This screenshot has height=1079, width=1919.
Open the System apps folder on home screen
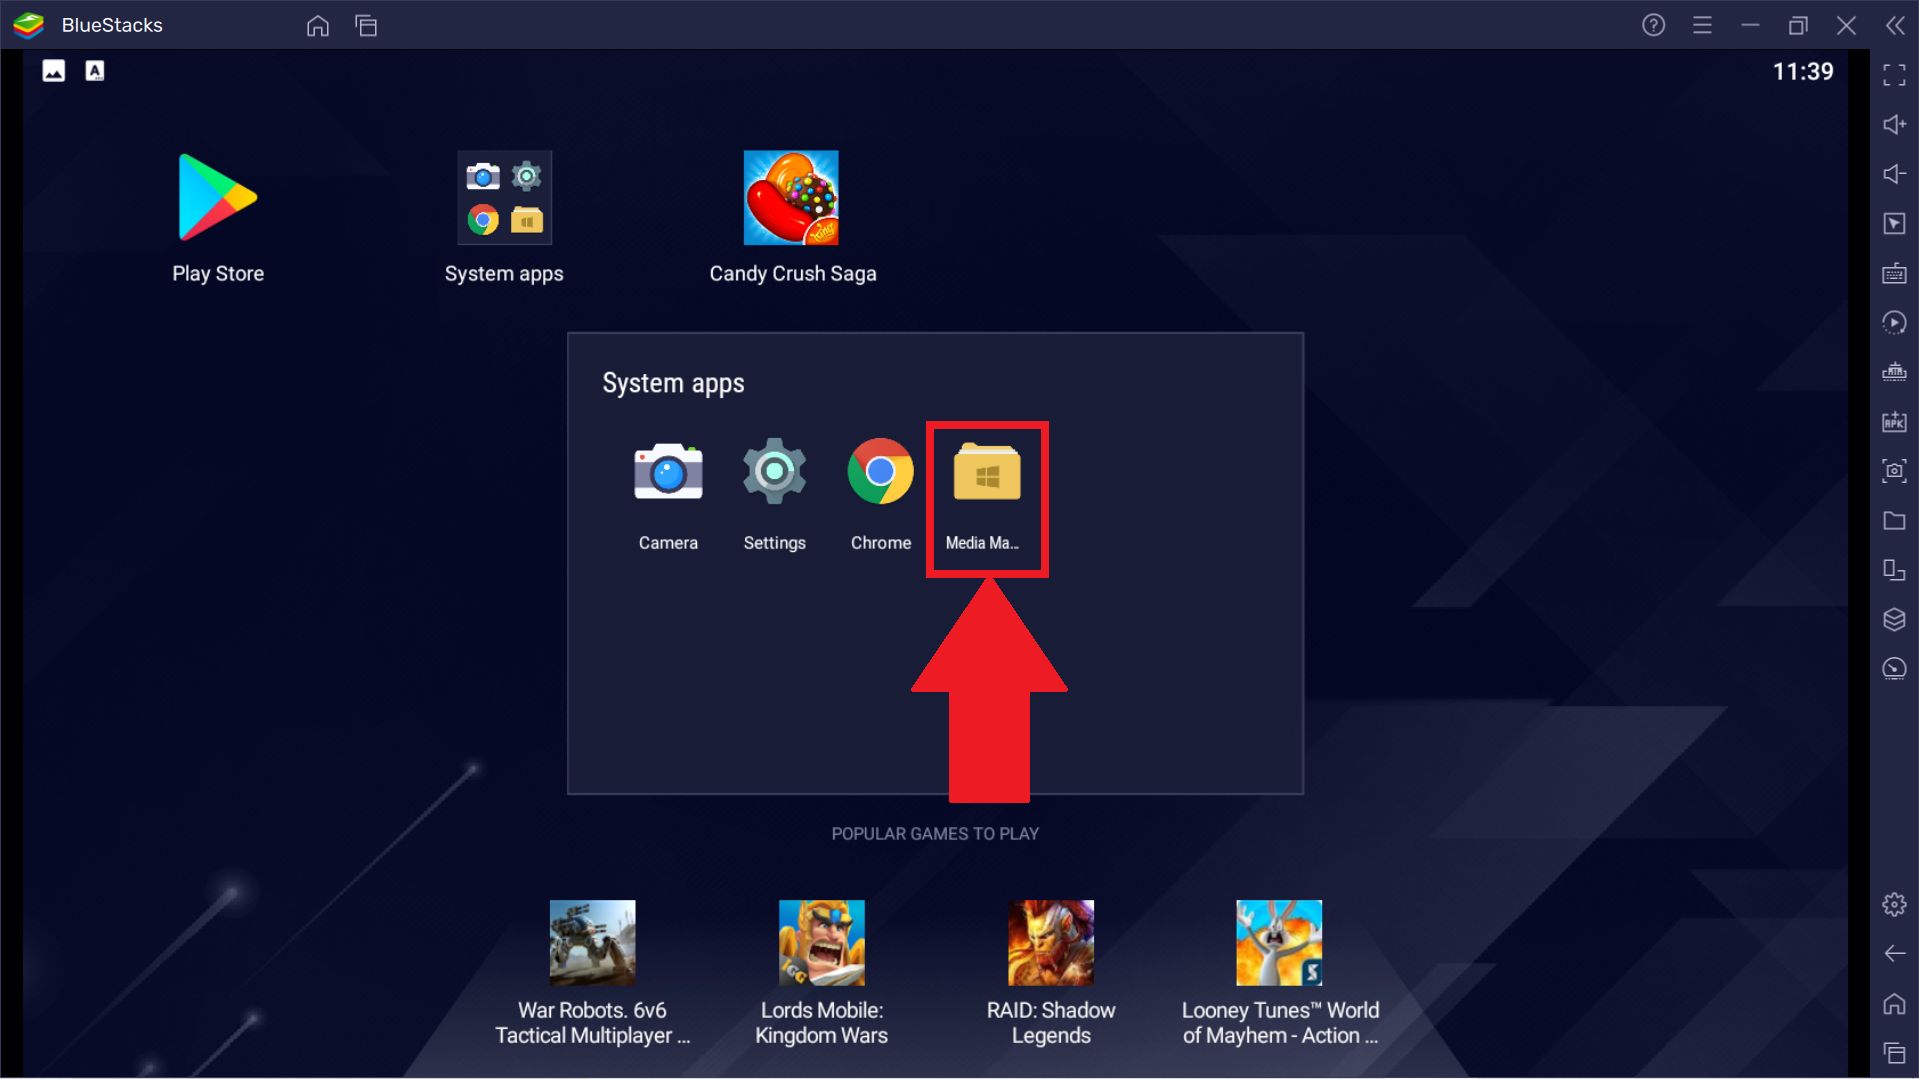[x=504, y=198]
